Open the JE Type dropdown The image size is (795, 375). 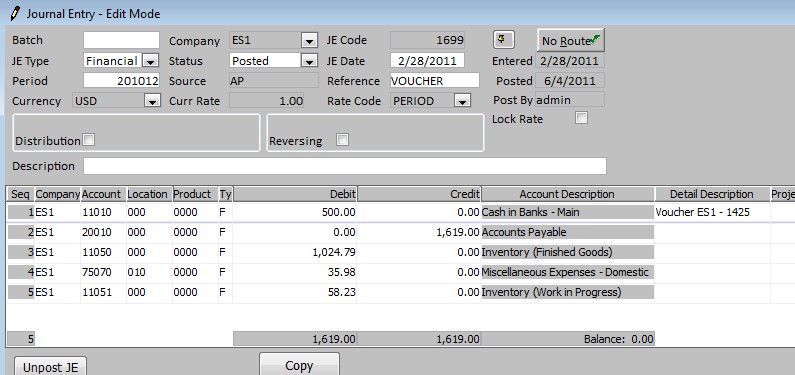tap(150, 61)
